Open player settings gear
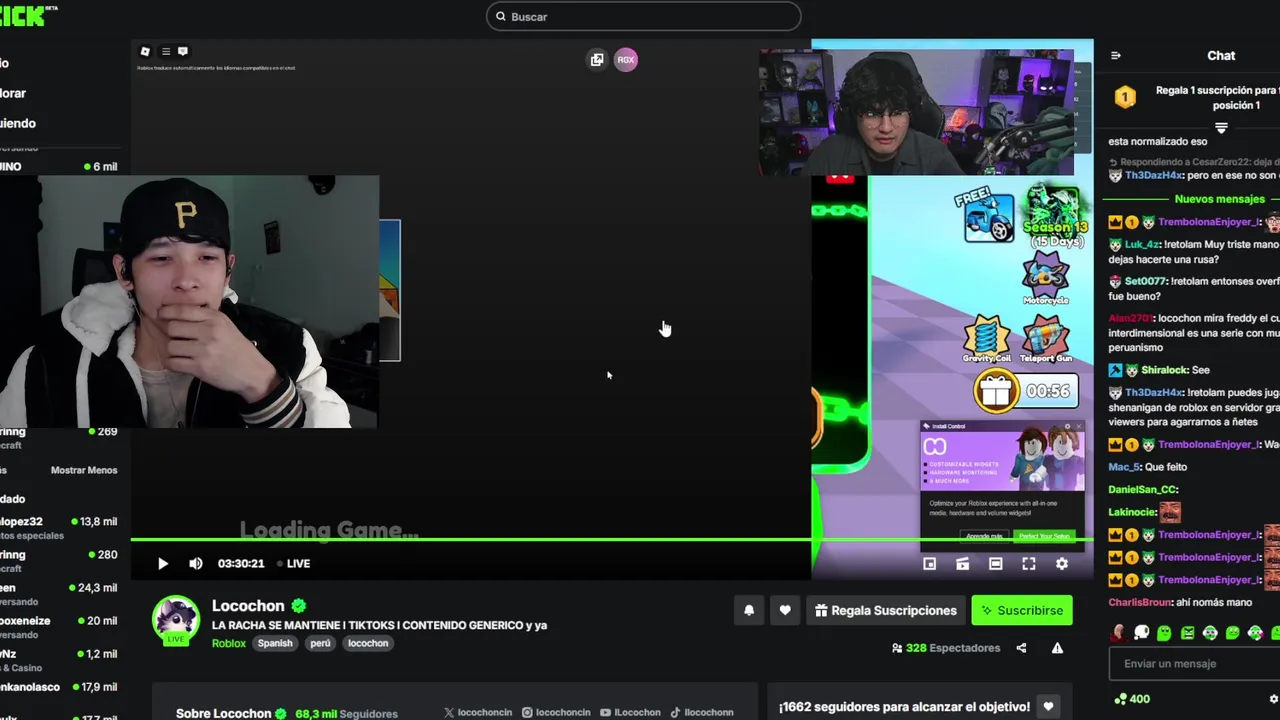 1062,564
